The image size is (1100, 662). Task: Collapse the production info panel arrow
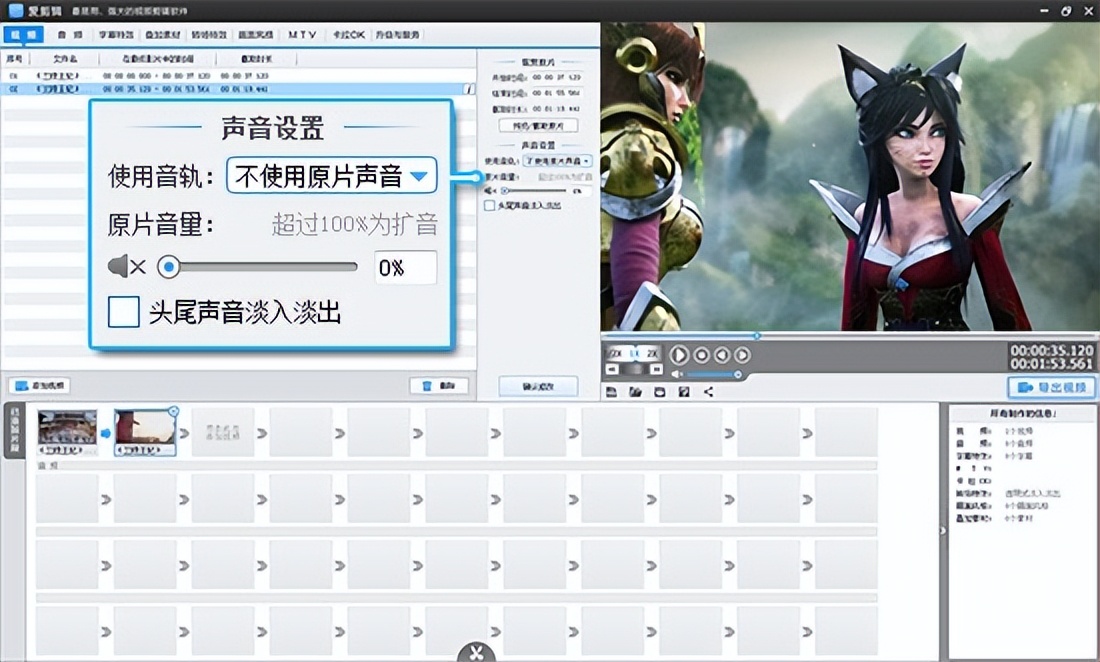(x=943, y=531)
